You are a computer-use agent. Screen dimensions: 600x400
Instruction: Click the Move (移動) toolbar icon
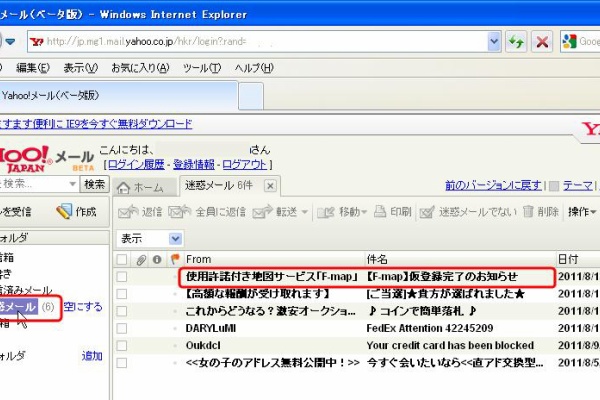click(x=326, y=212)
